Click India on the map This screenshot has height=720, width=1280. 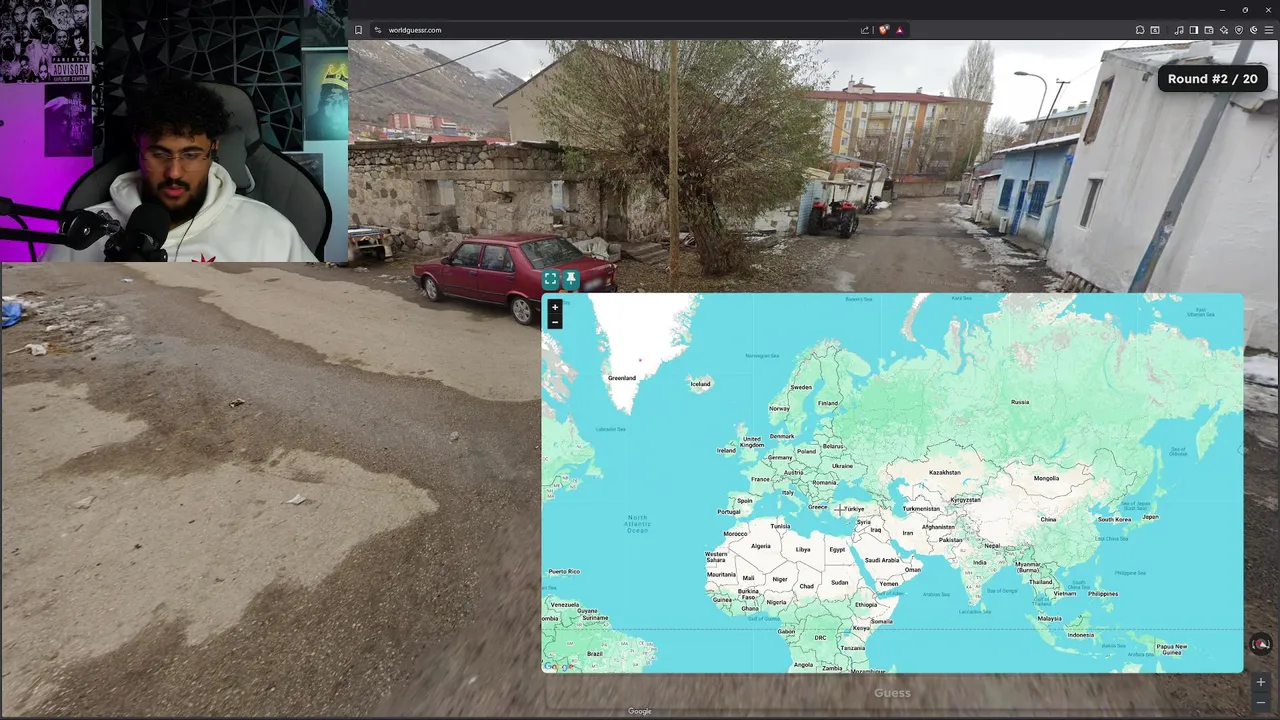click(980, 562)
